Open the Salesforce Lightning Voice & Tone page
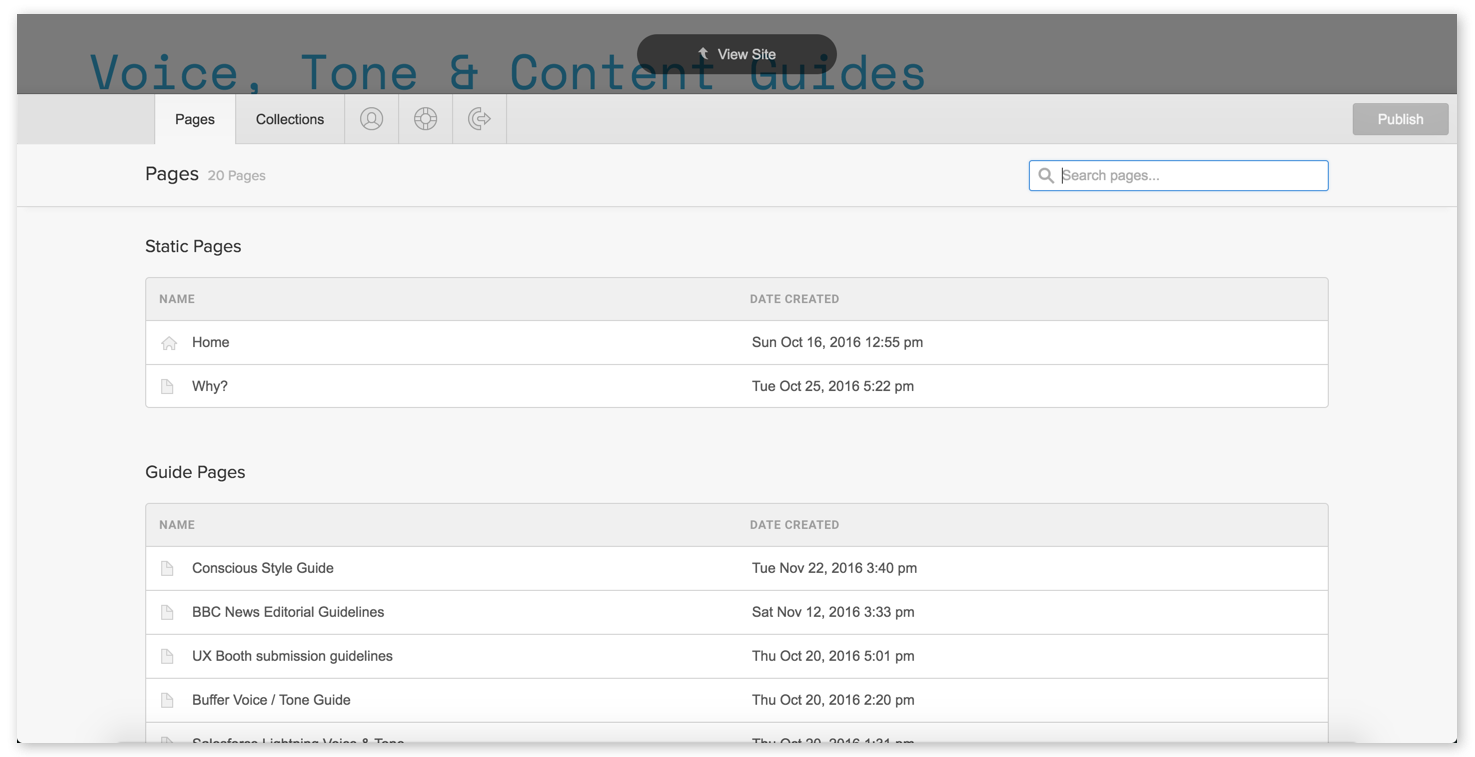The height and width of the screenshot is (757, 1475). click(x=297, y=742)
